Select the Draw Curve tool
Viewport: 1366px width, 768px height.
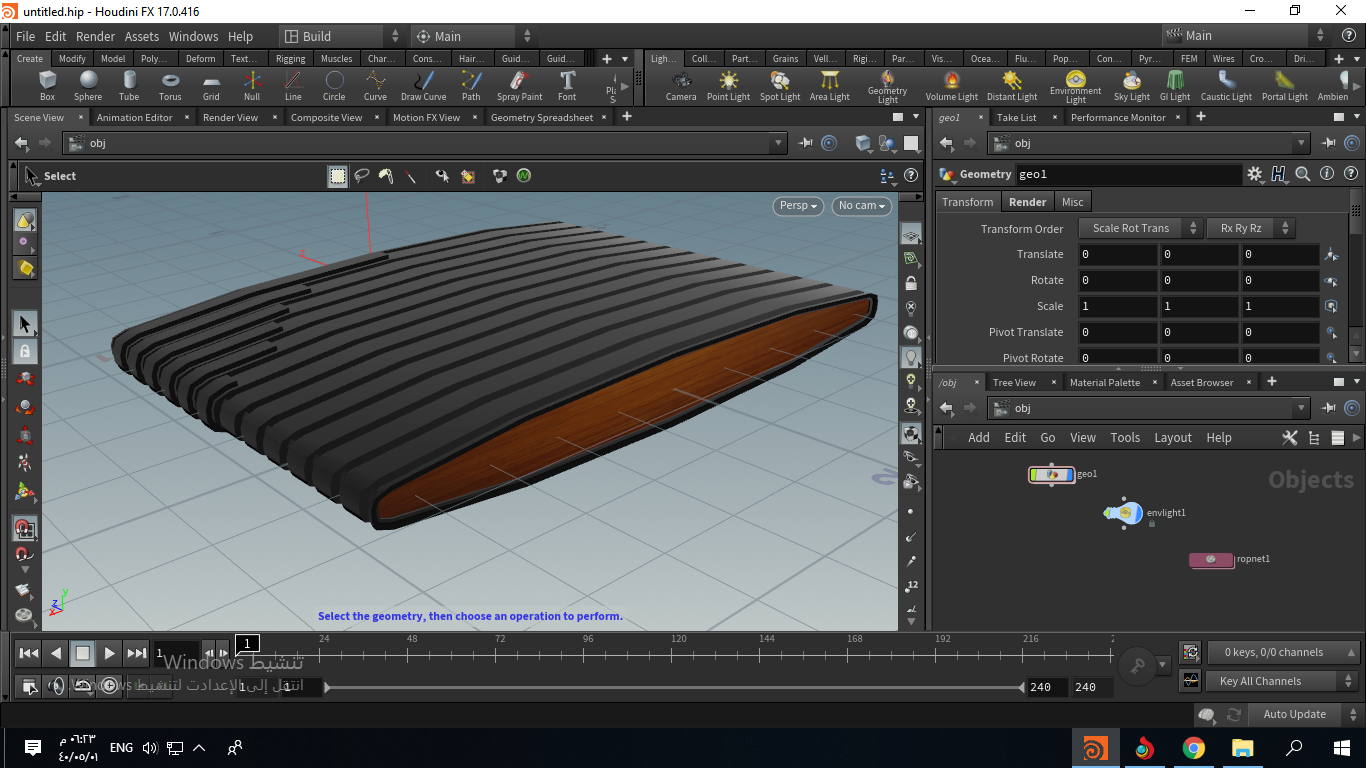(424, 85)
